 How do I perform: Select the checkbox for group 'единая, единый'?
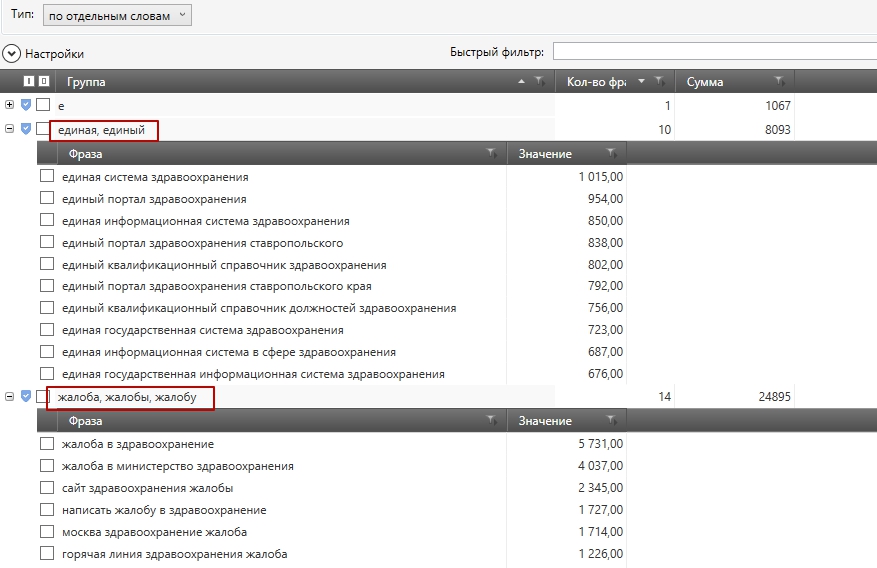[x=43, y=129]
